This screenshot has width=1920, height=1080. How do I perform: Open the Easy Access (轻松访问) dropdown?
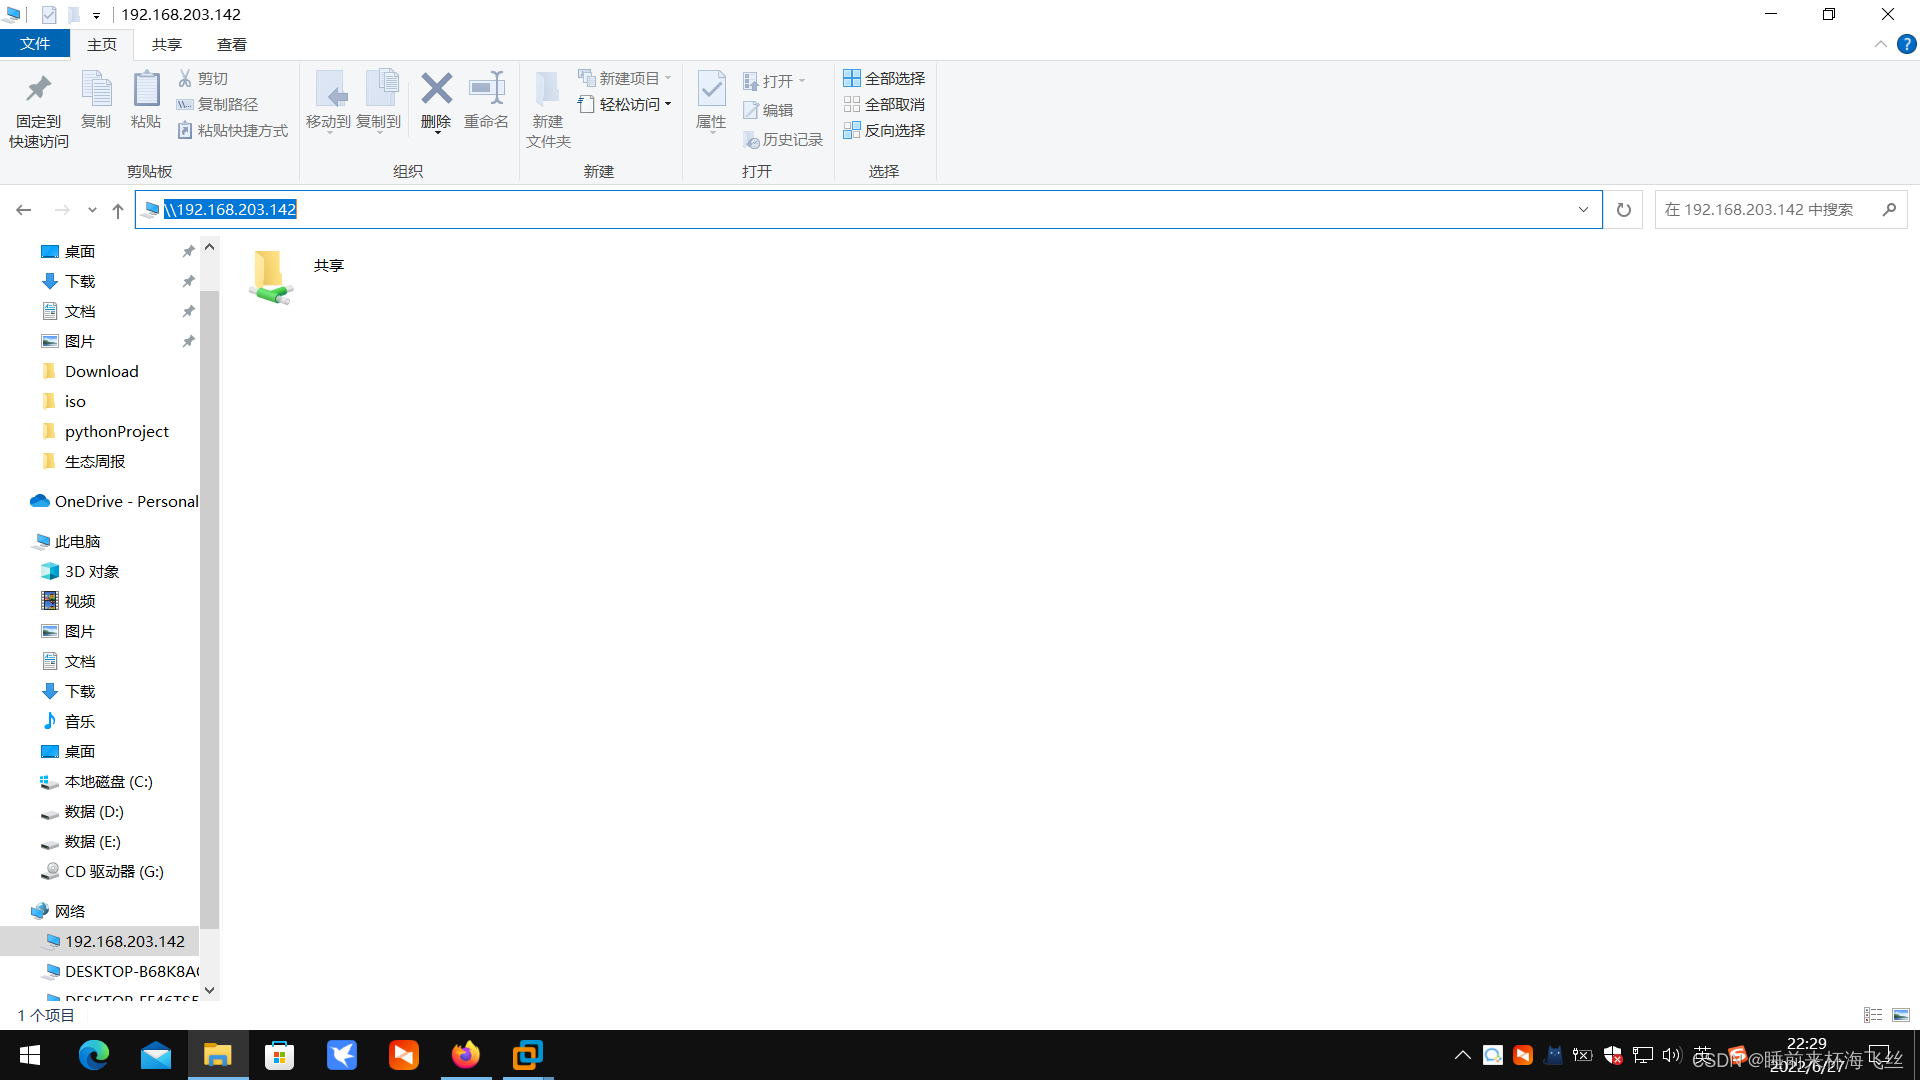tap(626, 104)
